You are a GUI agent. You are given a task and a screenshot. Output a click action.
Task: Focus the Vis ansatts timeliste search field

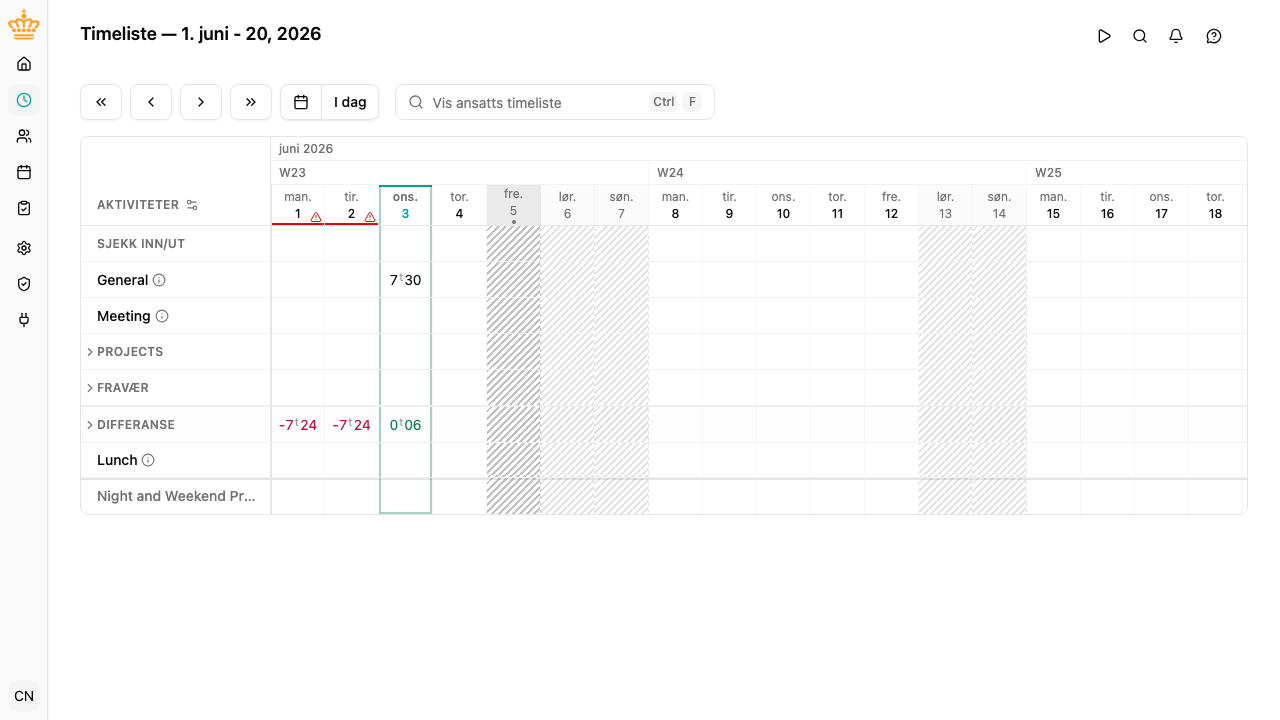[555, 102]
